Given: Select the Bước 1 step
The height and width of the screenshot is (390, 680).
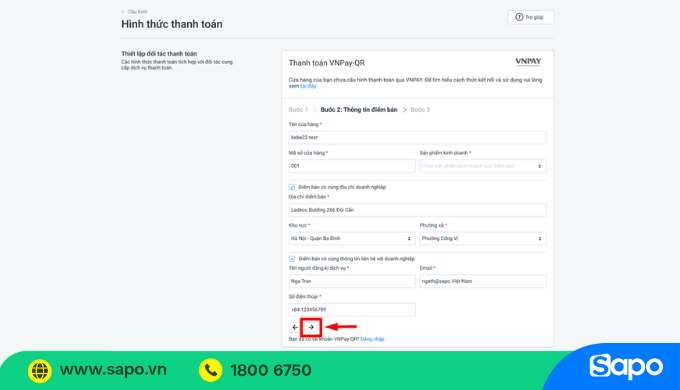Looking at the screenshot, I should coord(298,110).
